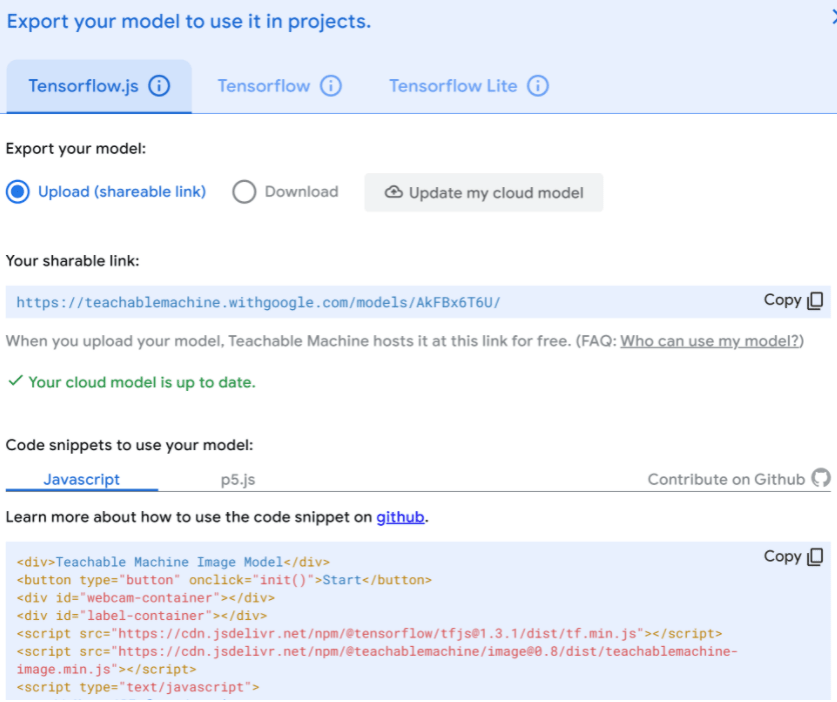Click the tfjs@1.3.1 script source line

(369, 634)
